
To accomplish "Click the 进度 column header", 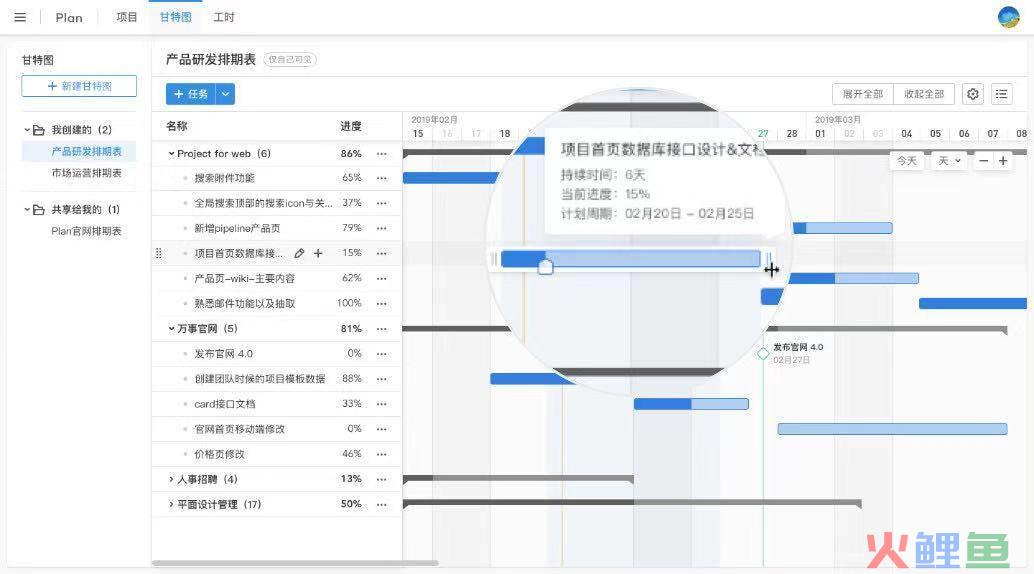I will pos(351,126).
